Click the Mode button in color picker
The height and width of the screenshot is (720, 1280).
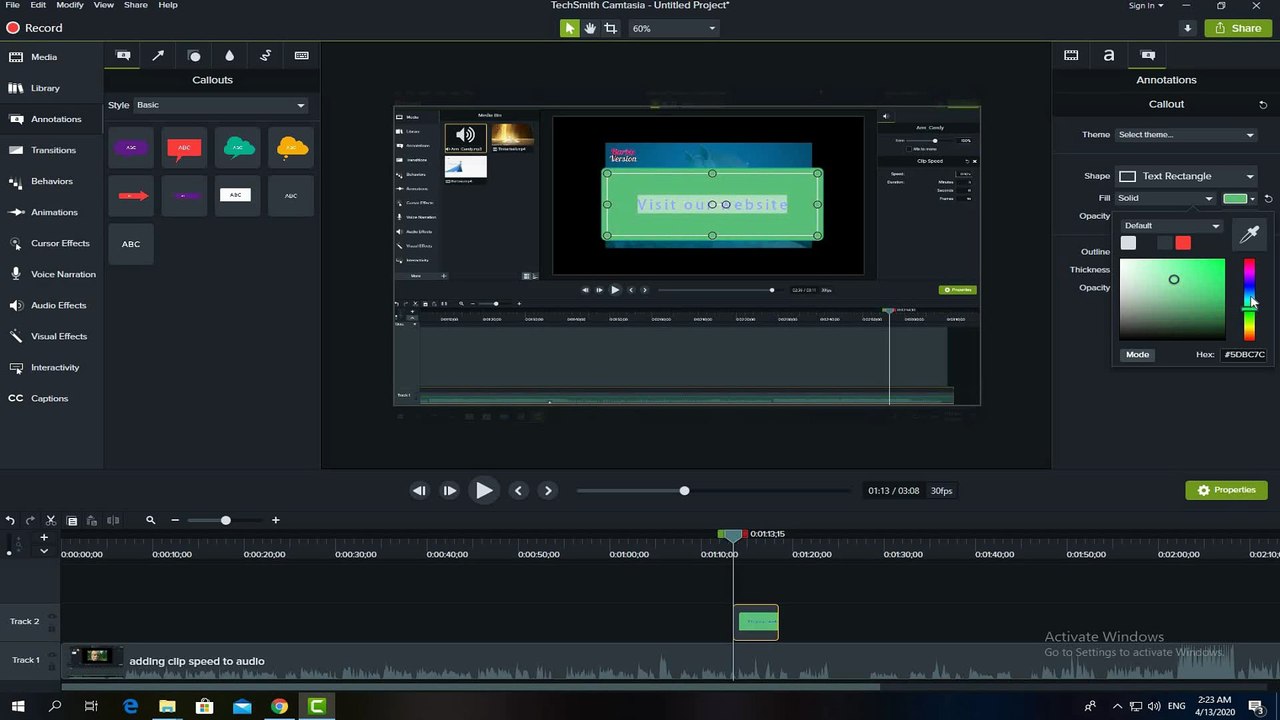click(x=1137, y=355)
